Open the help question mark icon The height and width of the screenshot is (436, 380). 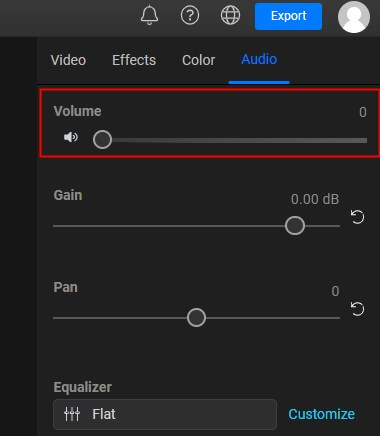[x=190, y=15]
